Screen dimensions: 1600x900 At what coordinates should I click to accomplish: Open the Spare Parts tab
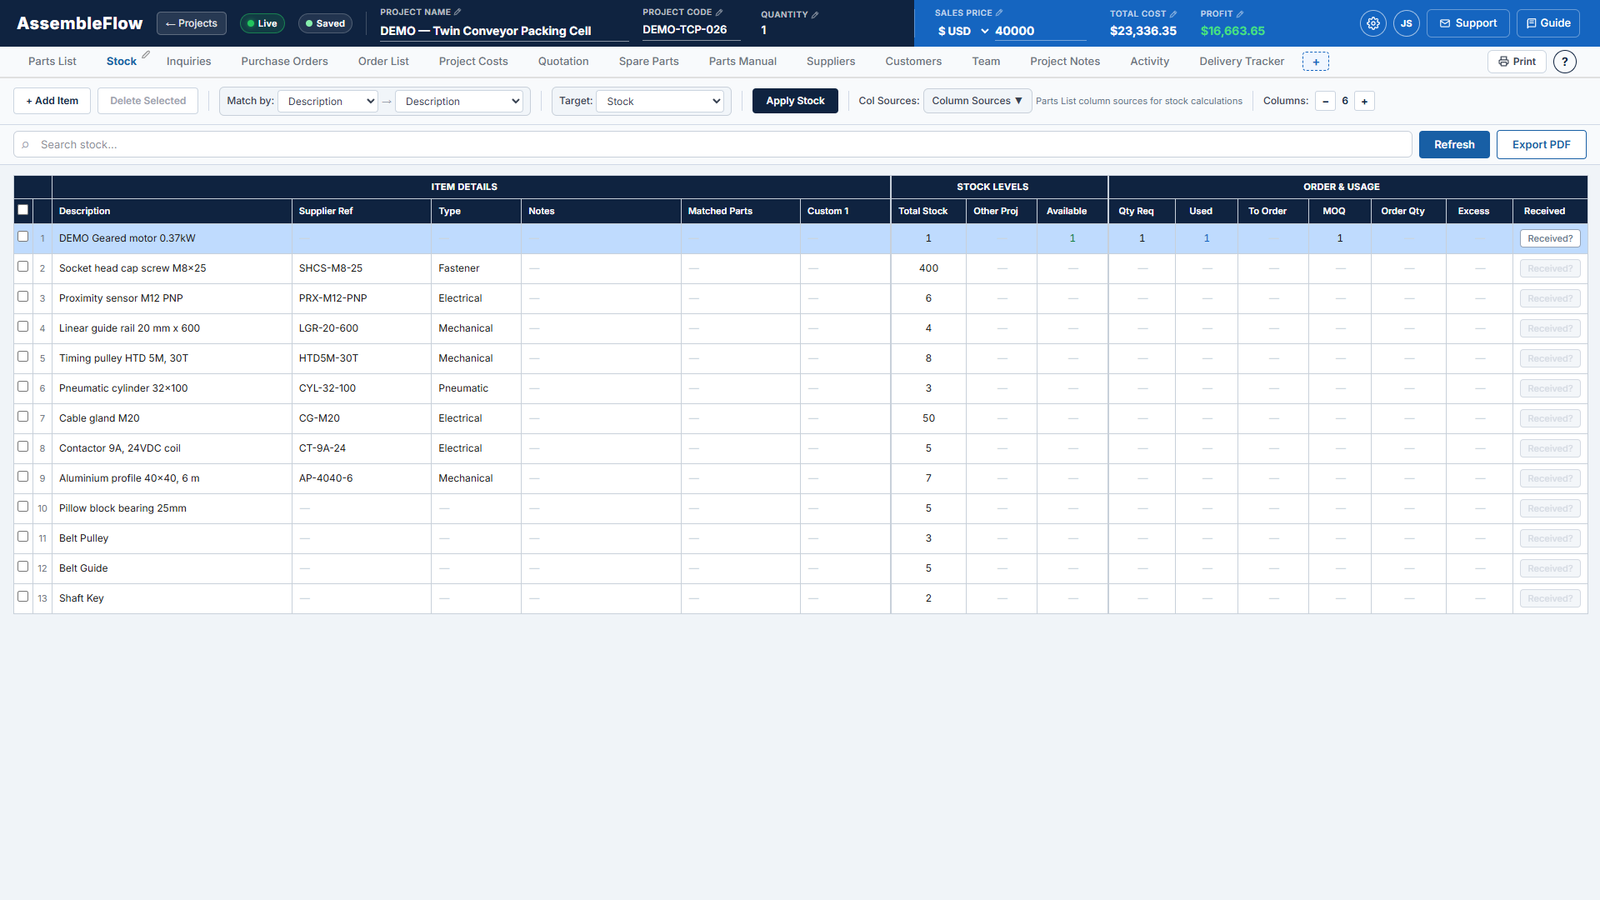[649, 62]
